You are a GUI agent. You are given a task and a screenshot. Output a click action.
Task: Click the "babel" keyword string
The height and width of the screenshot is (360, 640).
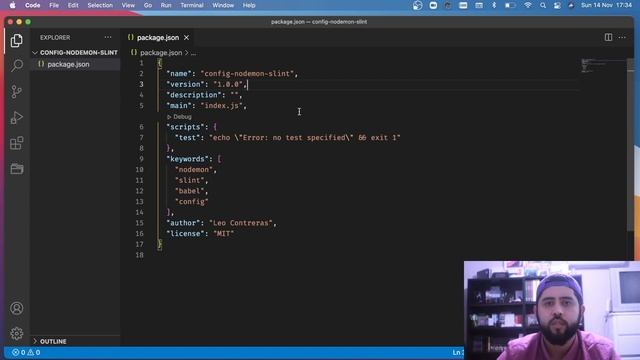pos(190,191)
